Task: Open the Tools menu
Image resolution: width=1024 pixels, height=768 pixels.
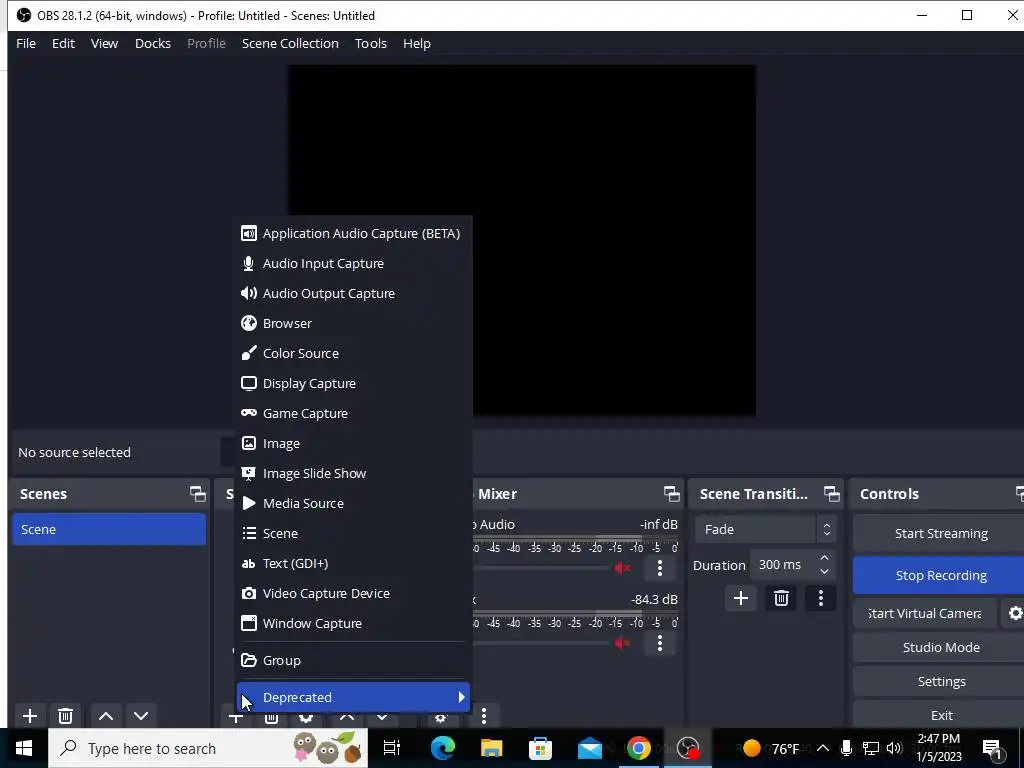Action: 371,43
